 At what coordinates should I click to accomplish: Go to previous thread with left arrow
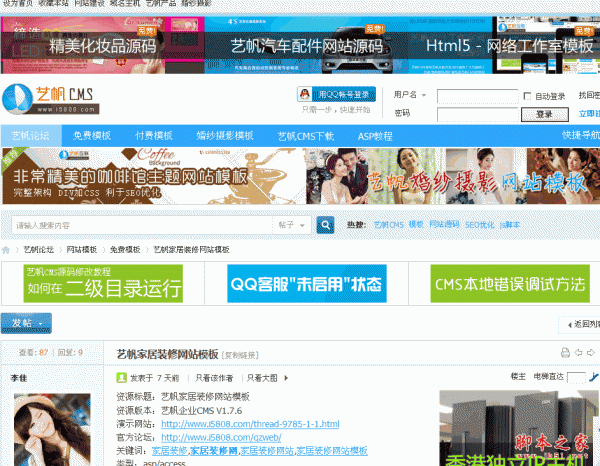[x=578, y=353]
